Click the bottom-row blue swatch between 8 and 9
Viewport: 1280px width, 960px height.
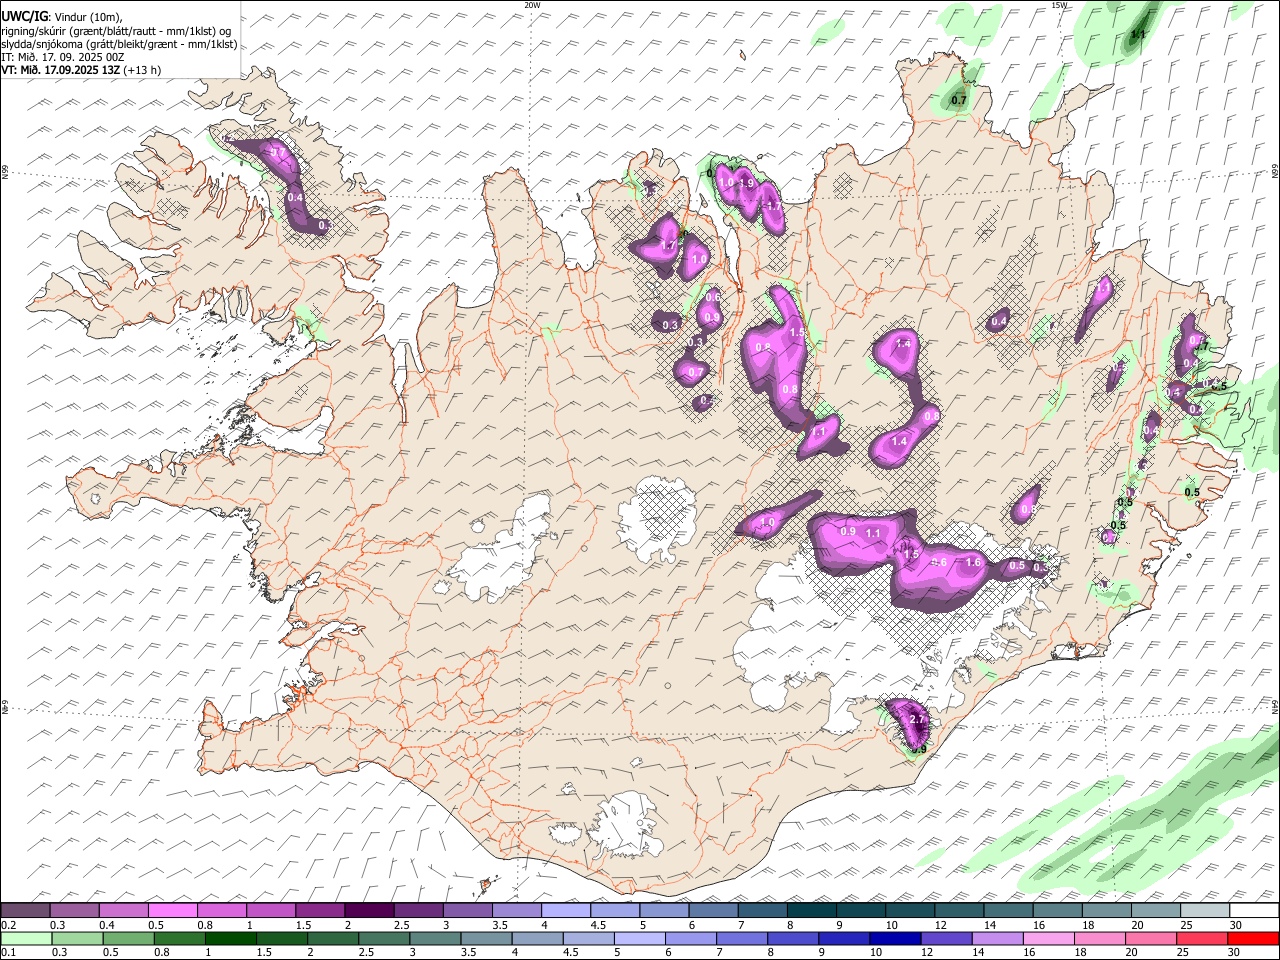coord(793,938)
